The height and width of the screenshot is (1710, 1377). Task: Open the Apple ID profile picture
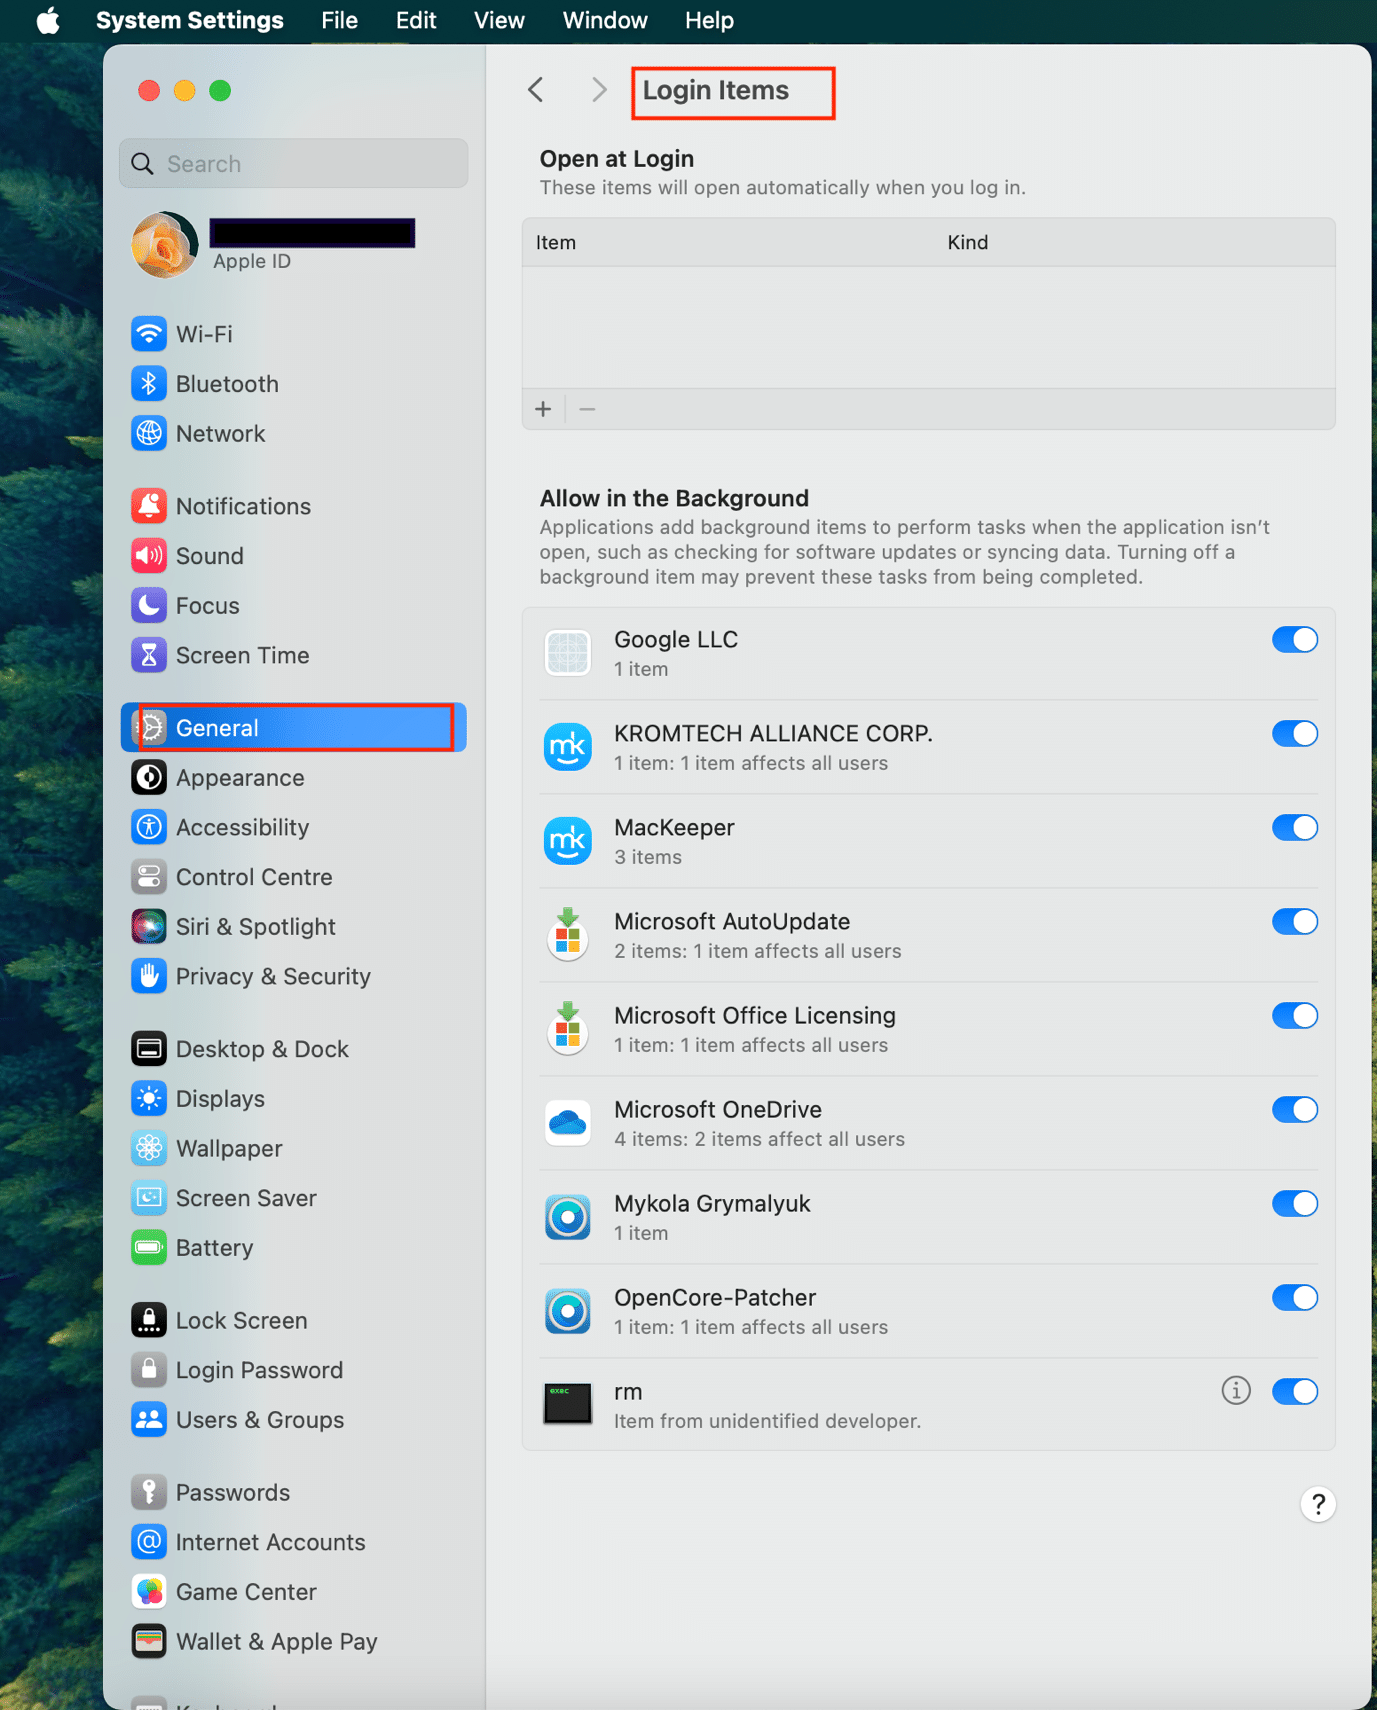(x=165, y=244)
